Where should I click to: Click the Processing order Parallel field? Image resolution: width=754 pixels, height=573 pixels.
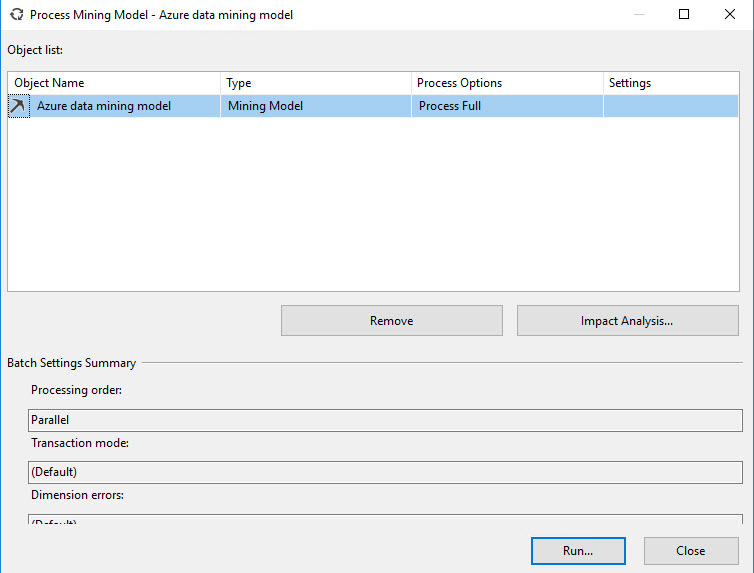385,420
